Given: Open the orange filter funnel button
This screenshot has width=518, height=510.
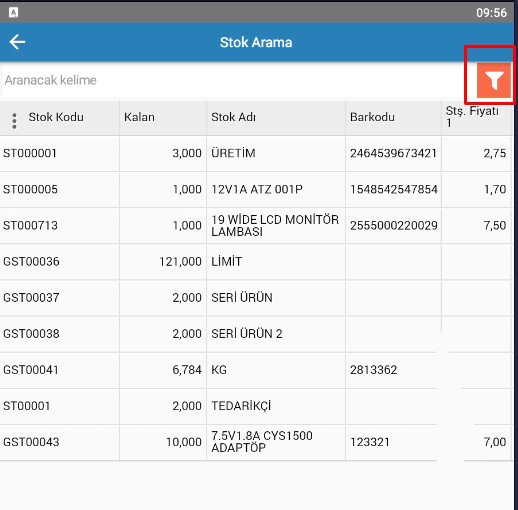Looking at the screenshot, I should point(494,80).
